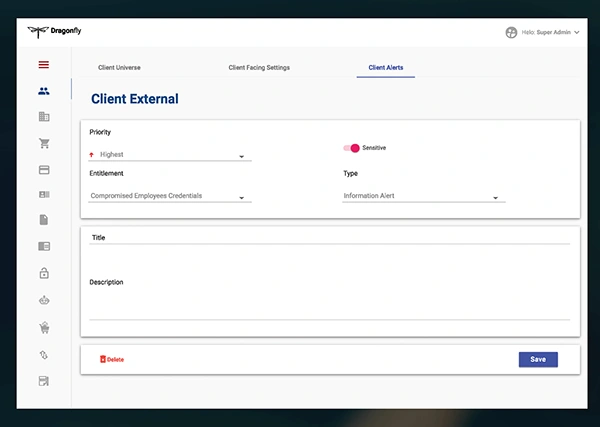Open the credit card sidebar icon
The height and width of the screenshot is (427, 600).
pos(44,170)
